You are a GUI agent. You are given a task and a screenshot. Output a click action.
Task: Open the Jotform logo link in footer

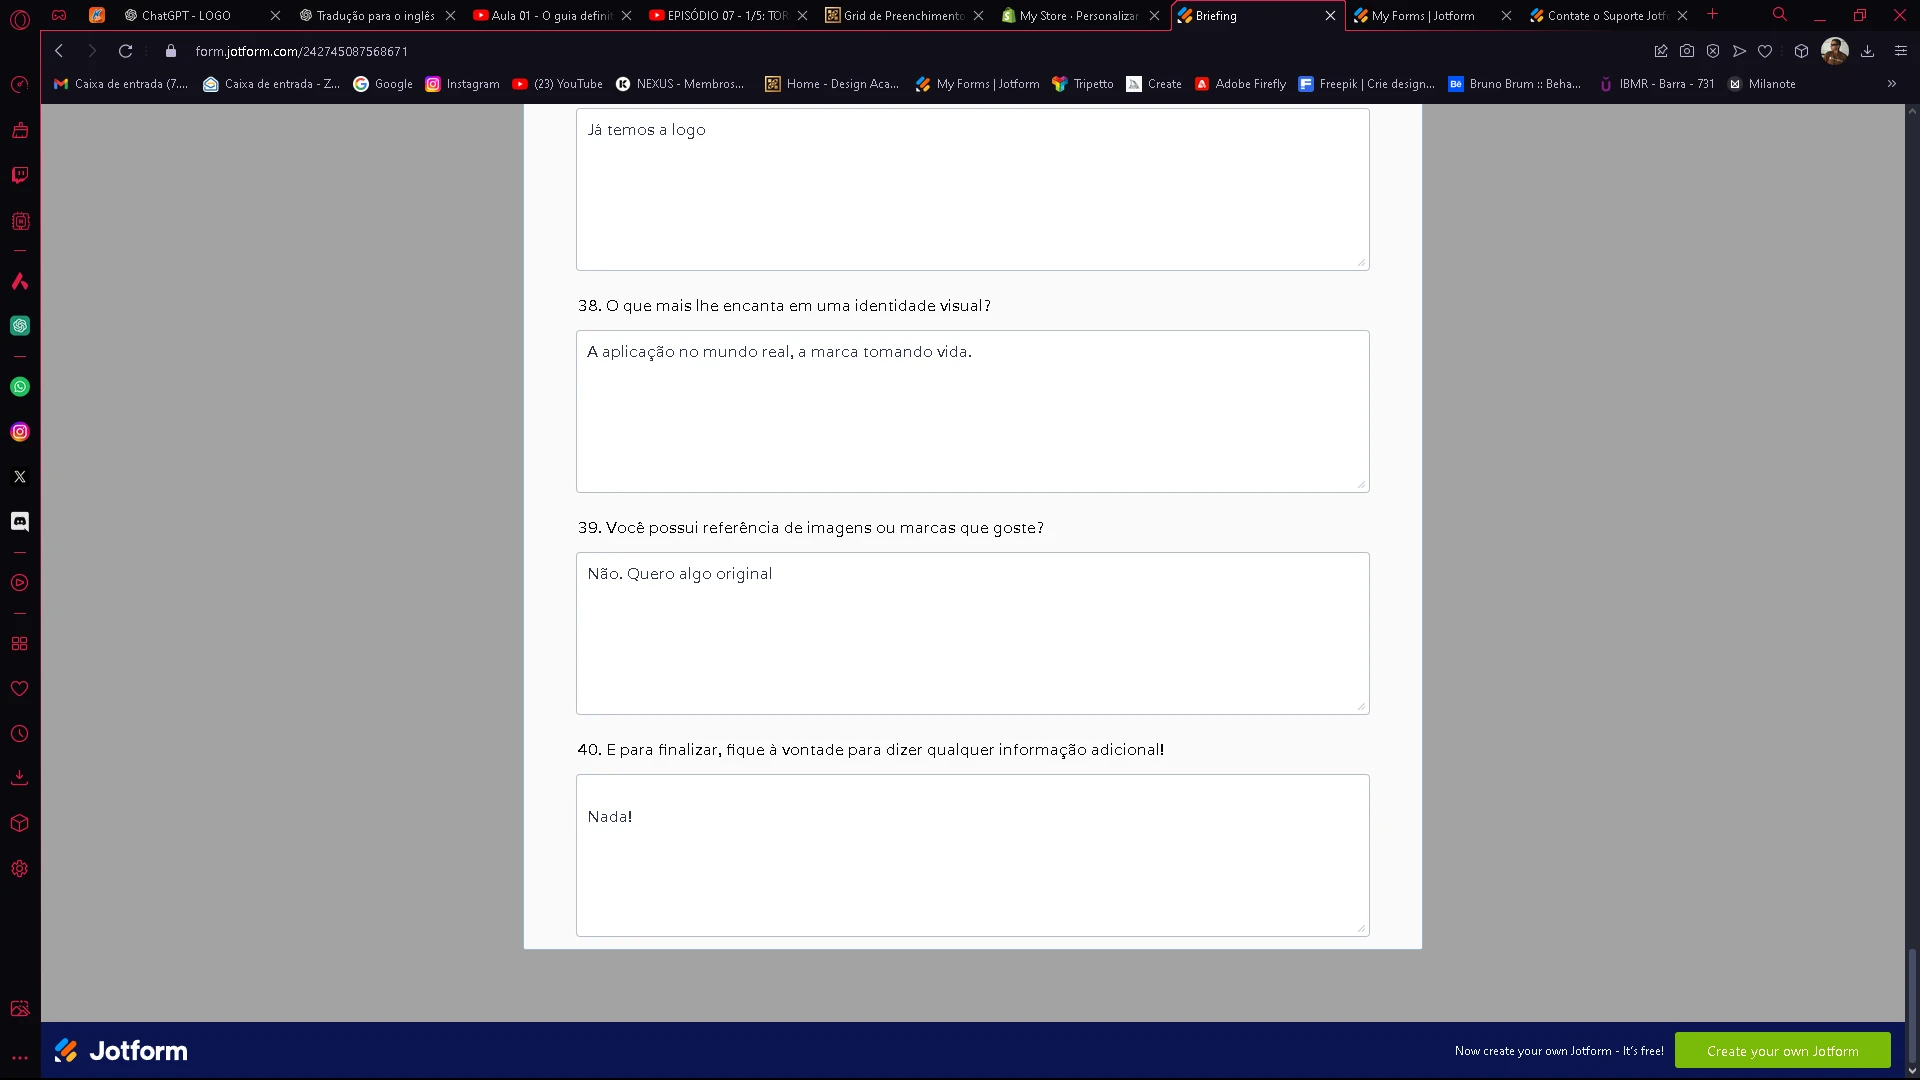(x=120, y=1051)
